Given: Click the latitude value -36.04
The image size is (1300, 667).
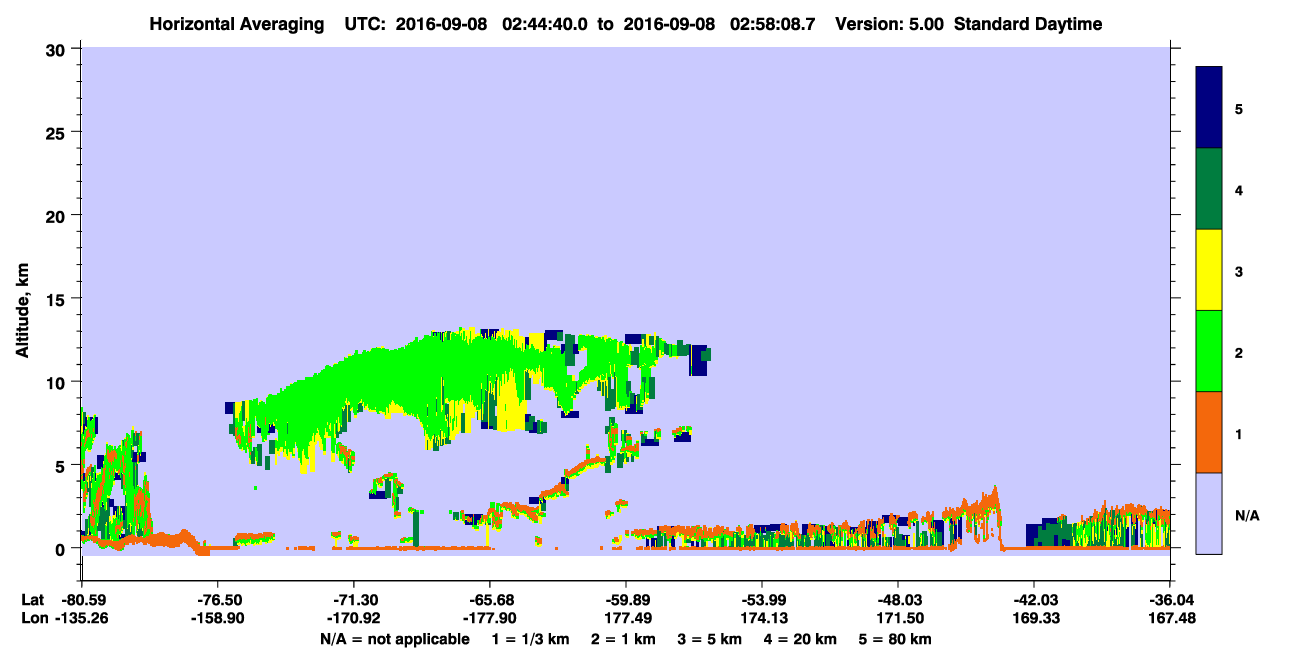Looking at the screenshot, I should (x=1170, y=600).
